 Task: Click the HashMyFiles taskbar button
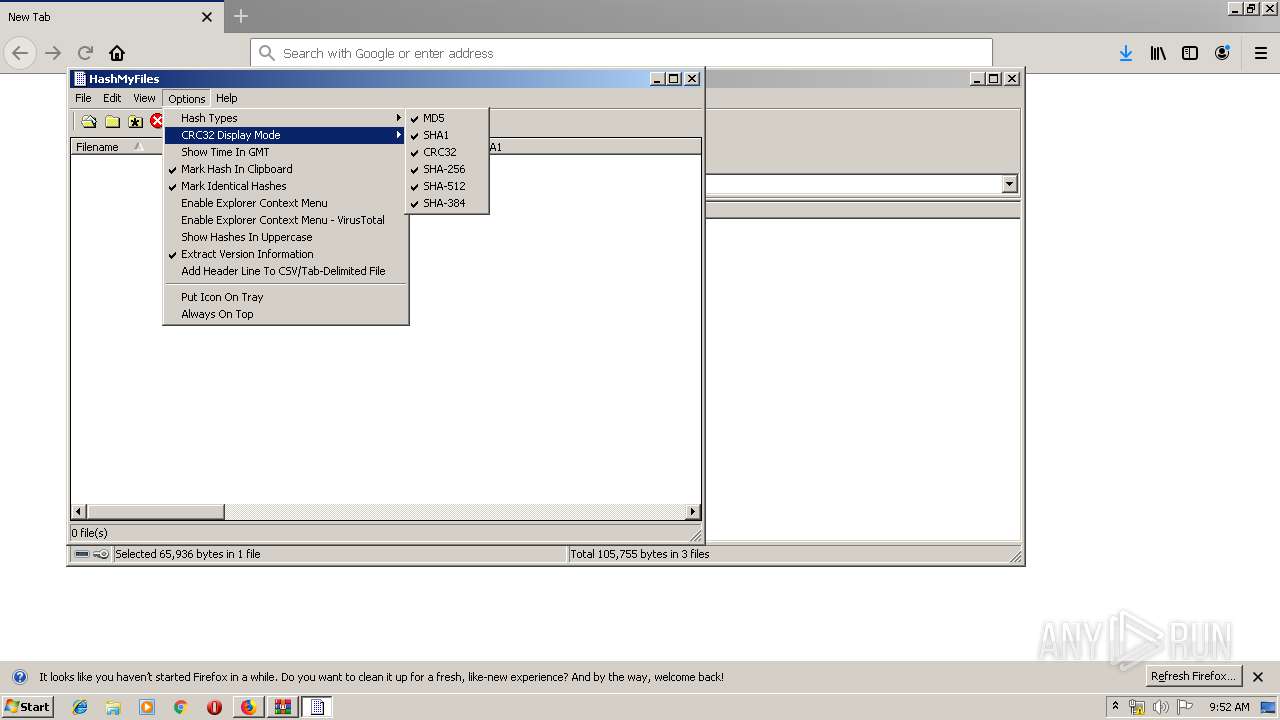pyautogui.click(x=317, y=707)
